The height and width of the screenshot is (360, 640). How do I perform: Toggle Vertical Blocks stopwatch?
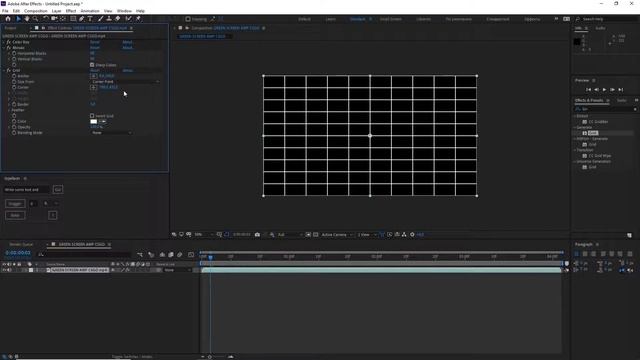click(x=14, y=59)
